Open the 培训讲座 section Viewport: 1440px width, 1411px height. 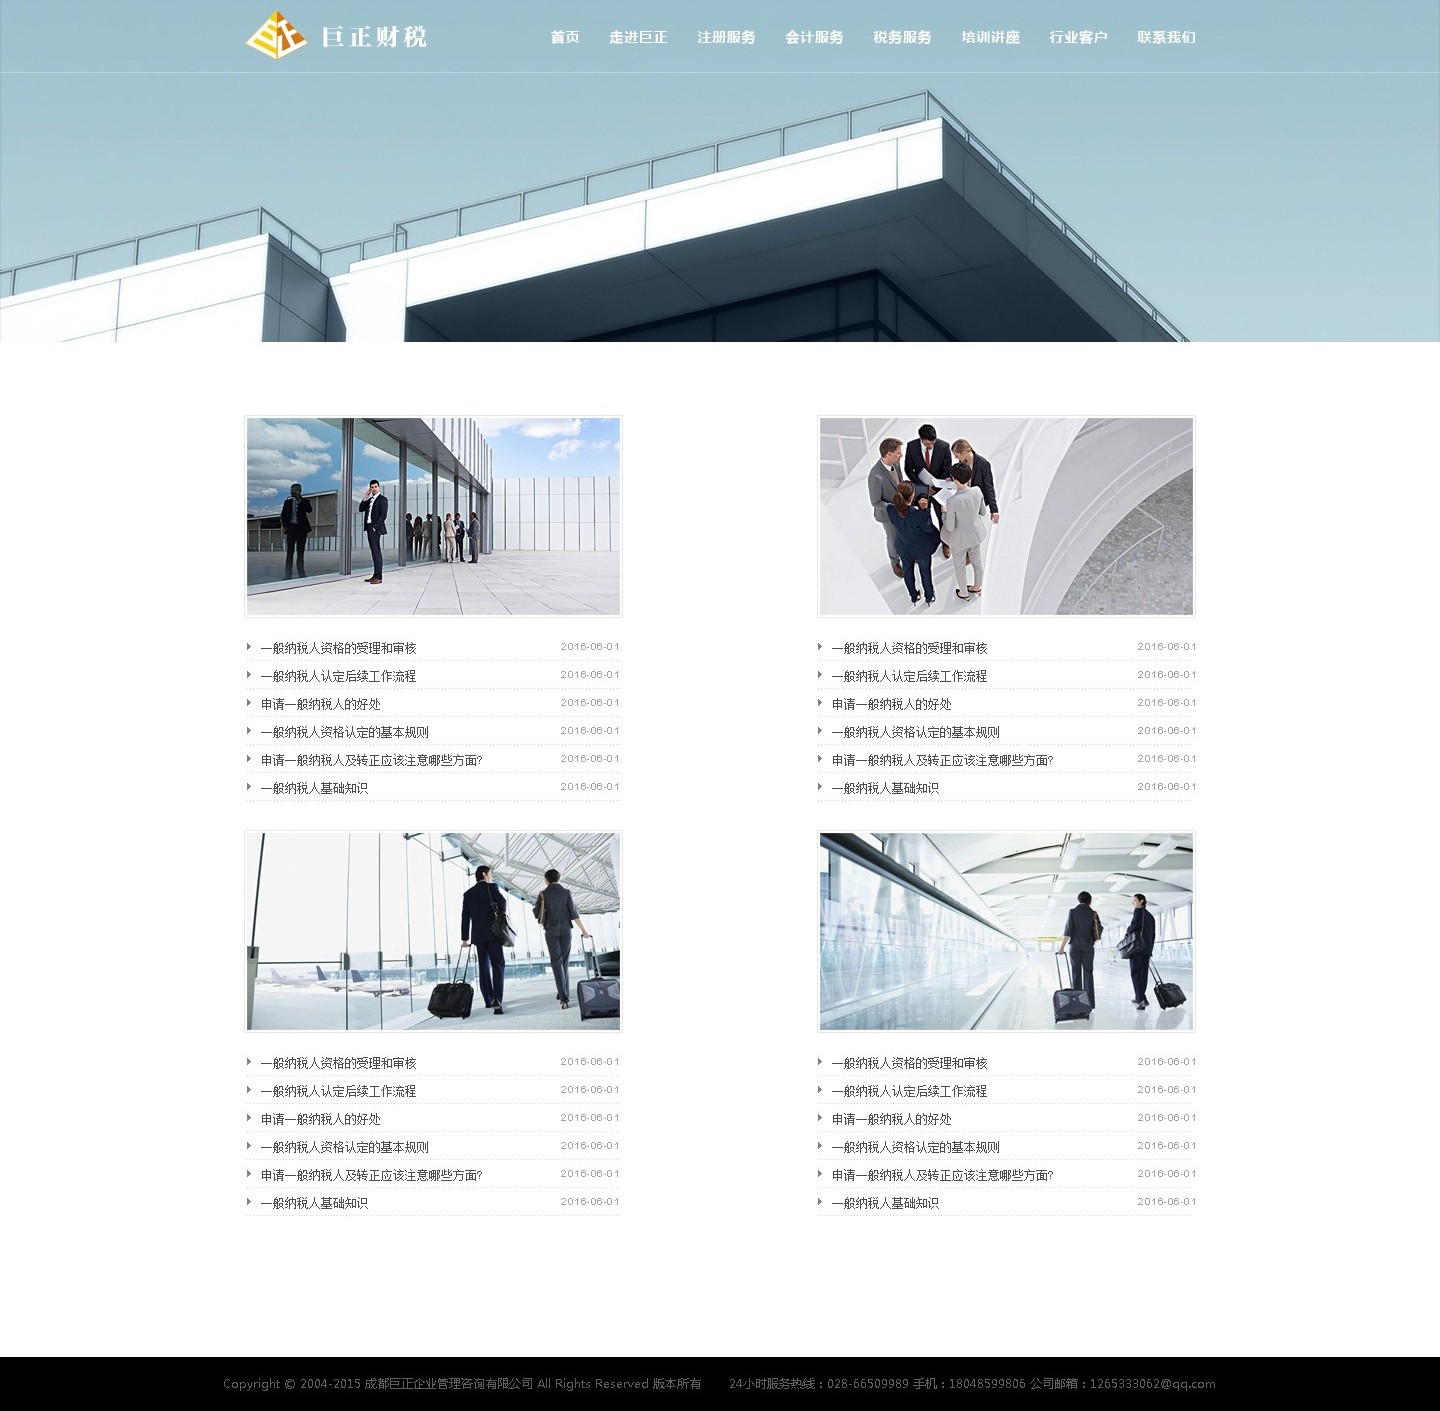click(x=990, y=37)
